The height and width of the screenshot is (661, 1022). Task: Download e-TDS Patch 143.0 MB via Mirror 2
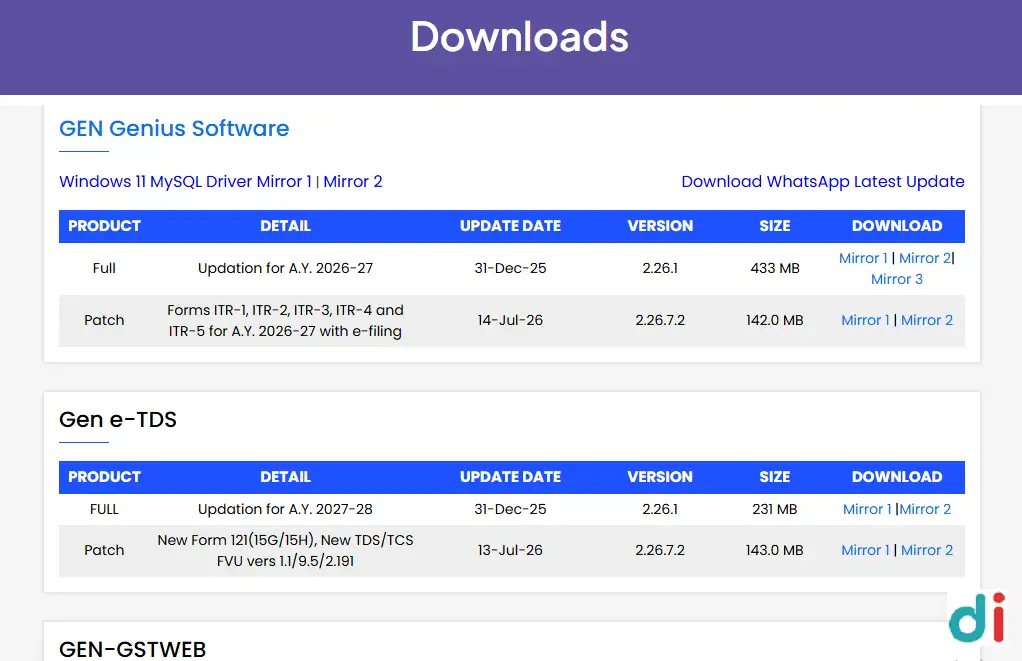pos(927,550)
